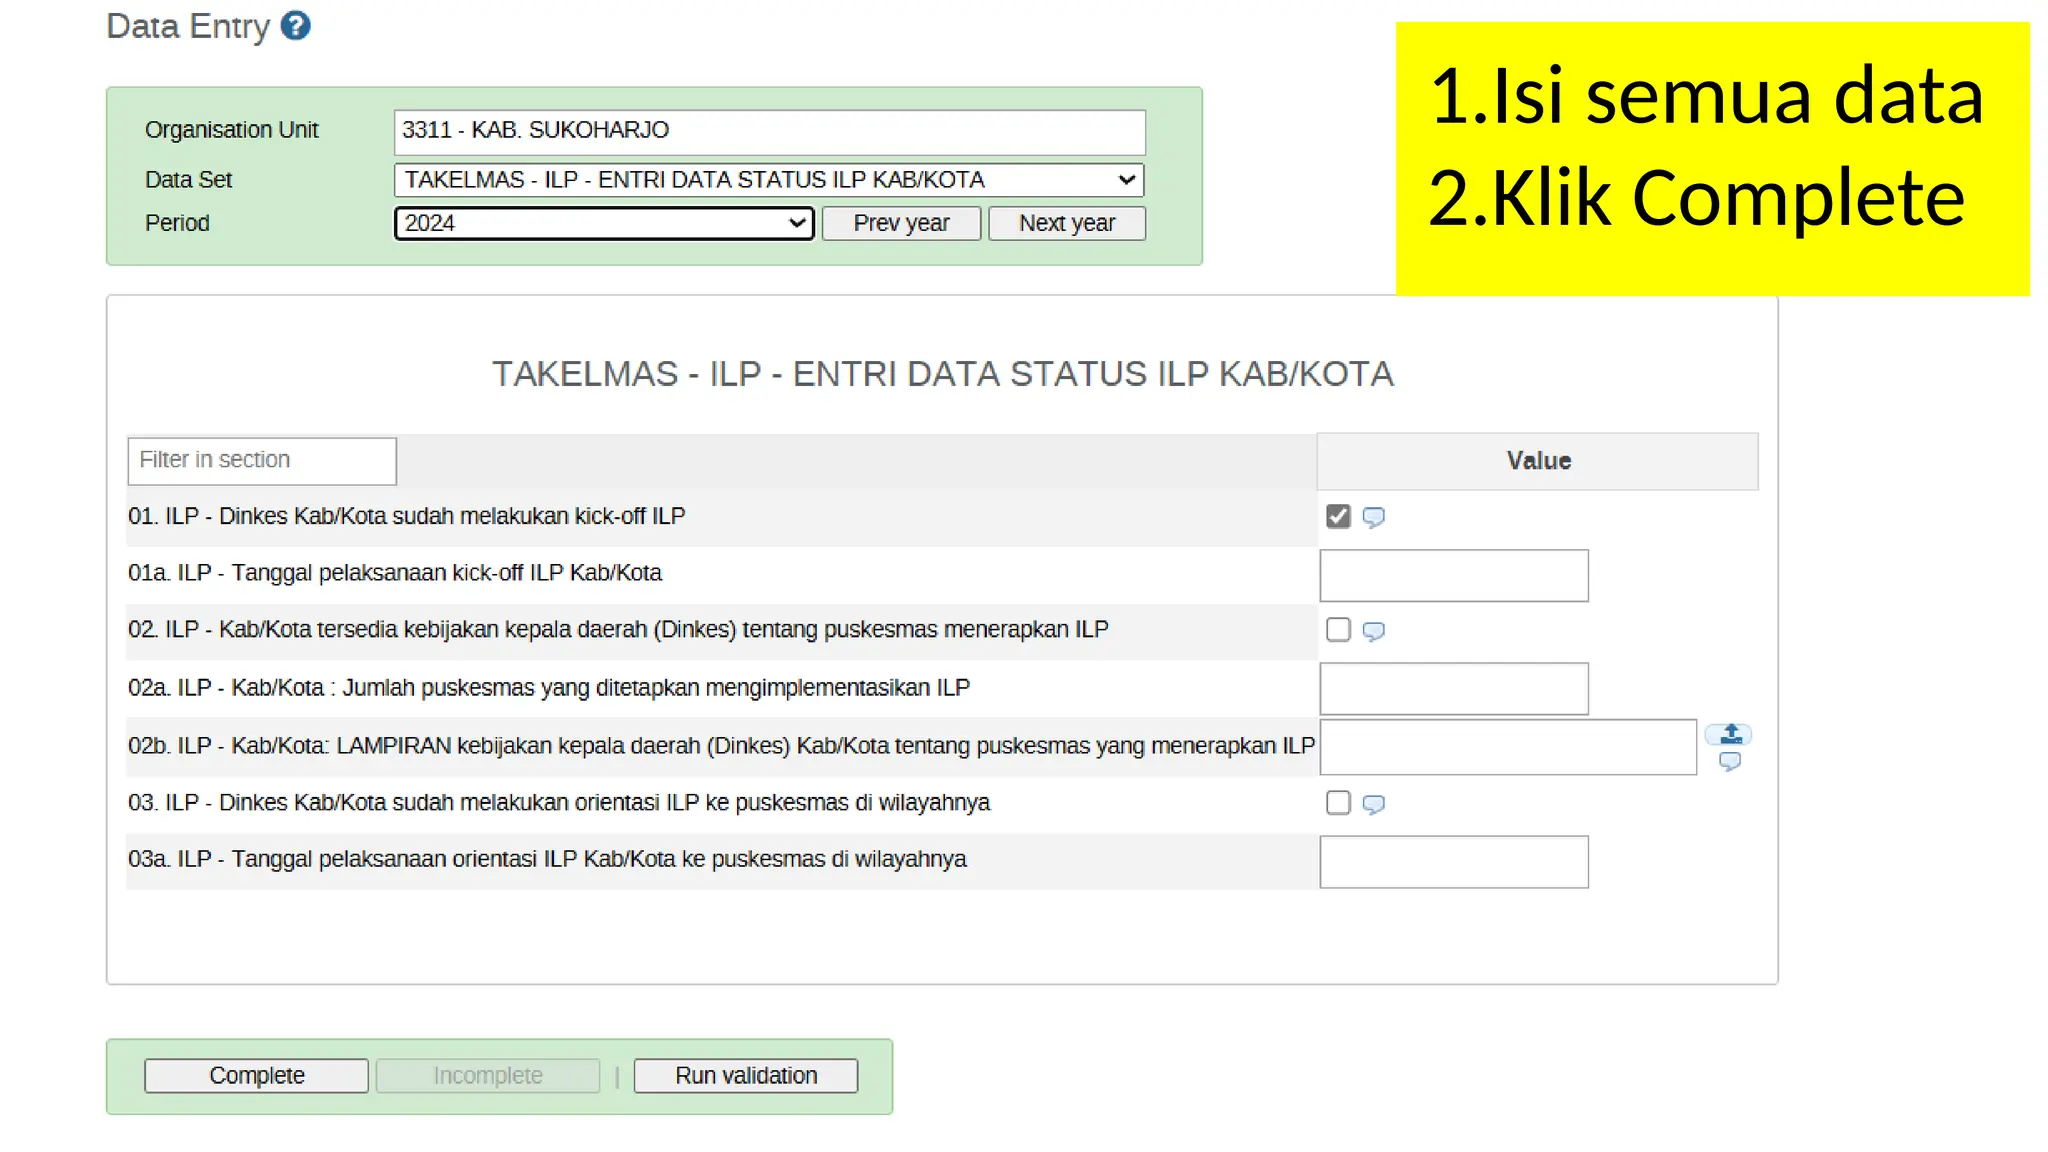Image resolution: width=2048 pixels, height=1152 pixels.
Task: Go to Prev year period
Action: tap(901, 223)
